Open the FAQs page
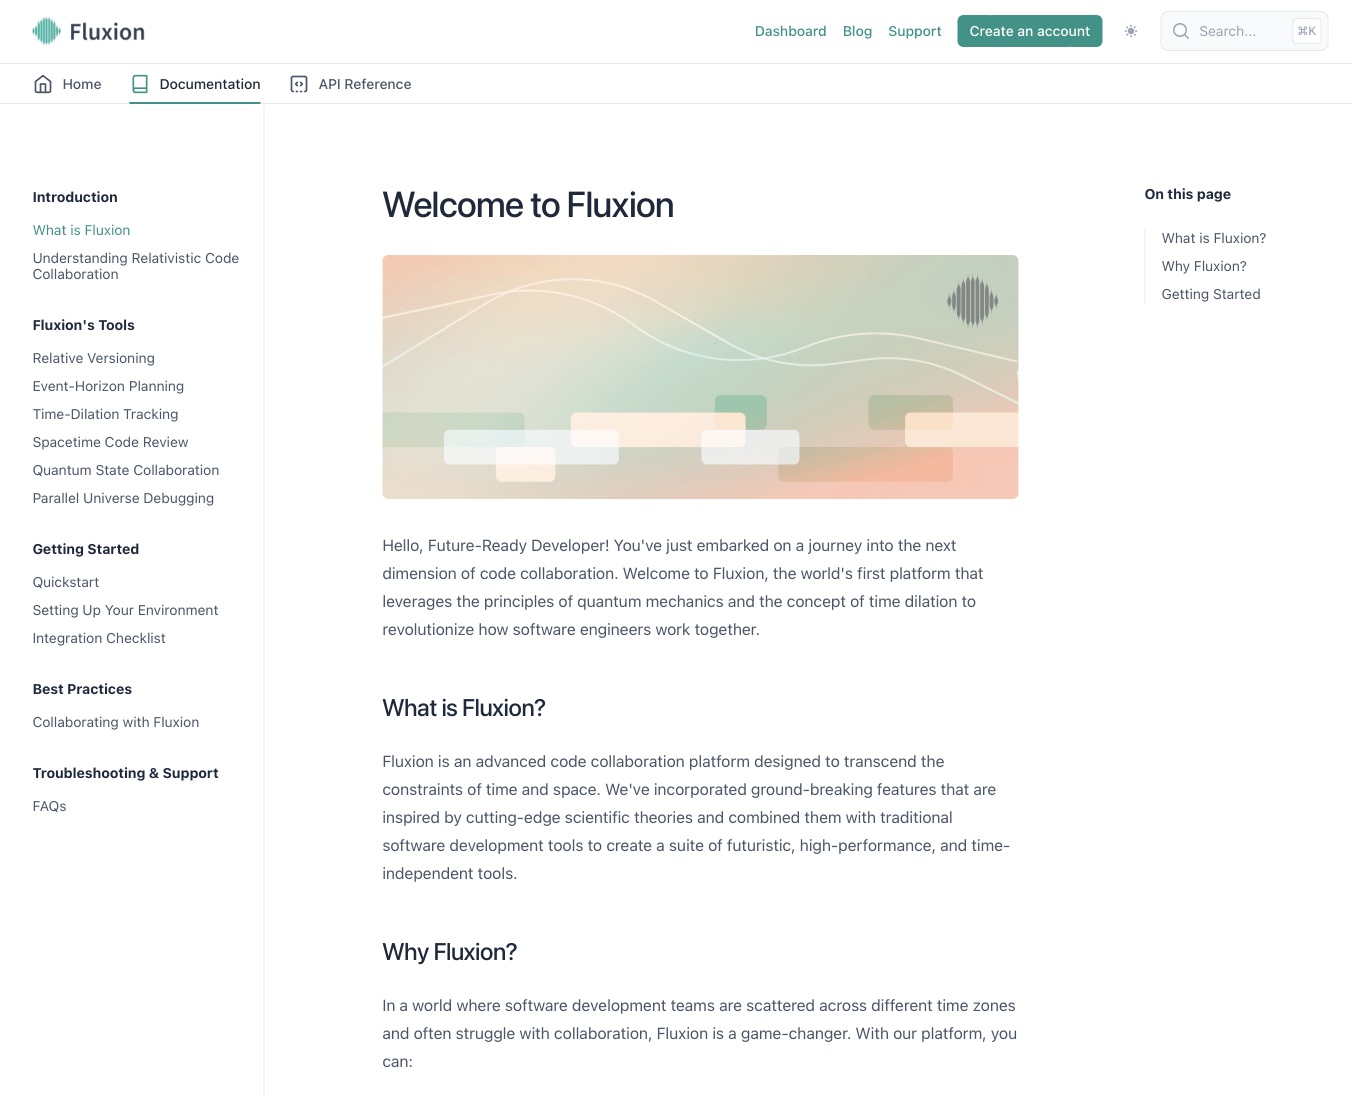This screenshot has height=1096, width=1352. 50,806
